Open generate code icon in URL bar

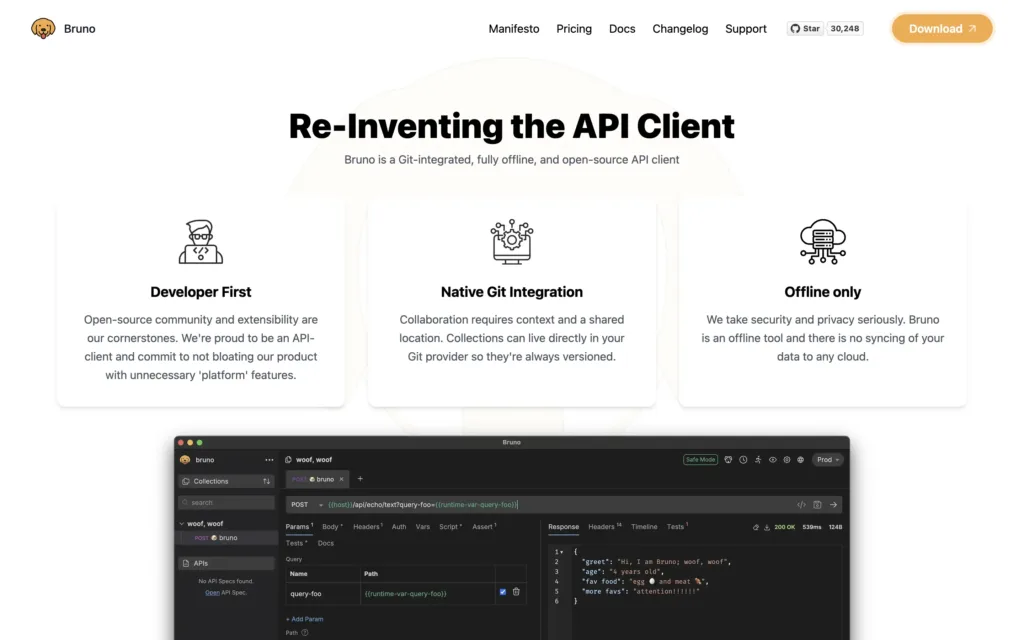[801, 505]
